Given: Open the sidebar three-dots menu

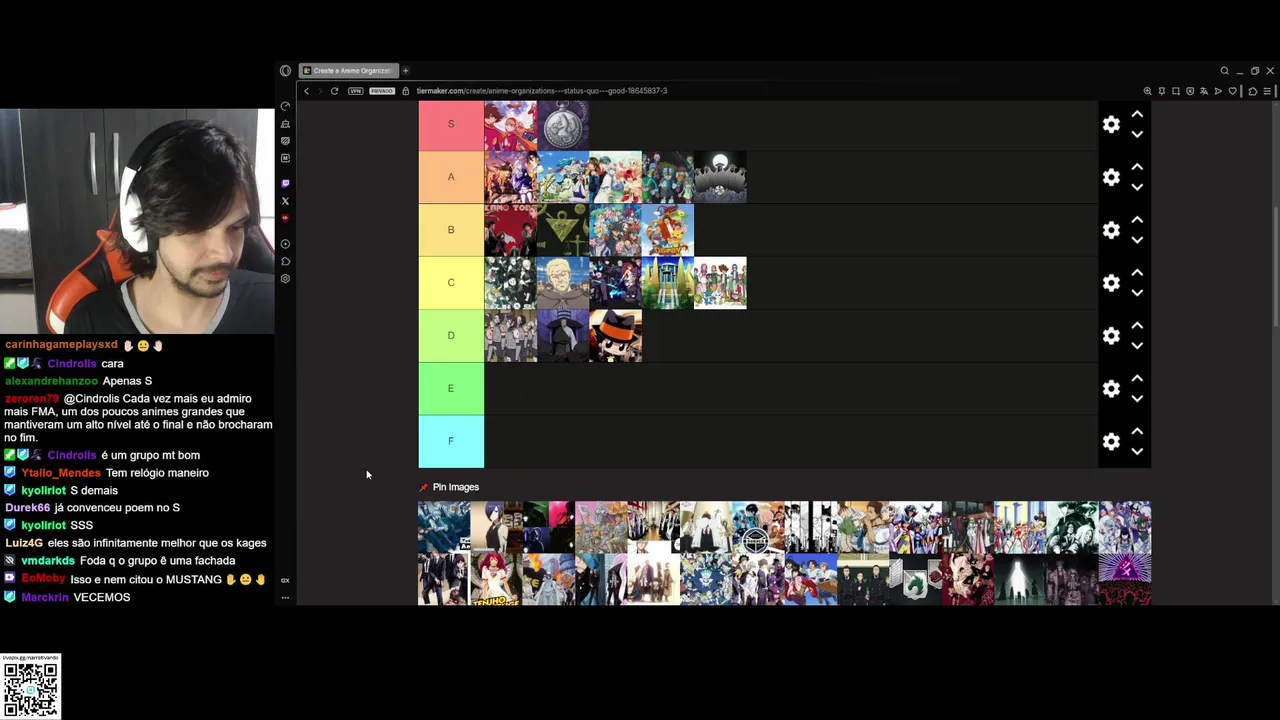Looking at the screenshot, I should (285, 597).
